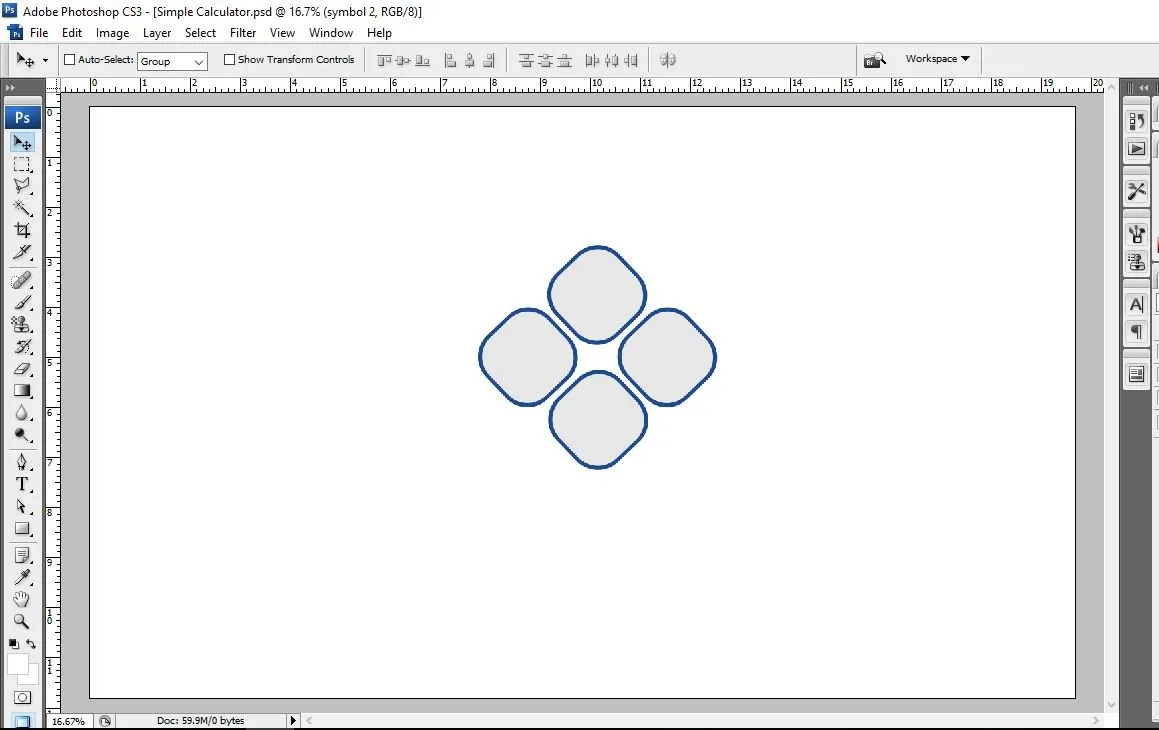Open the Character panel icon
Viewport: 1159px width, 730px height.
(1137, 304)
